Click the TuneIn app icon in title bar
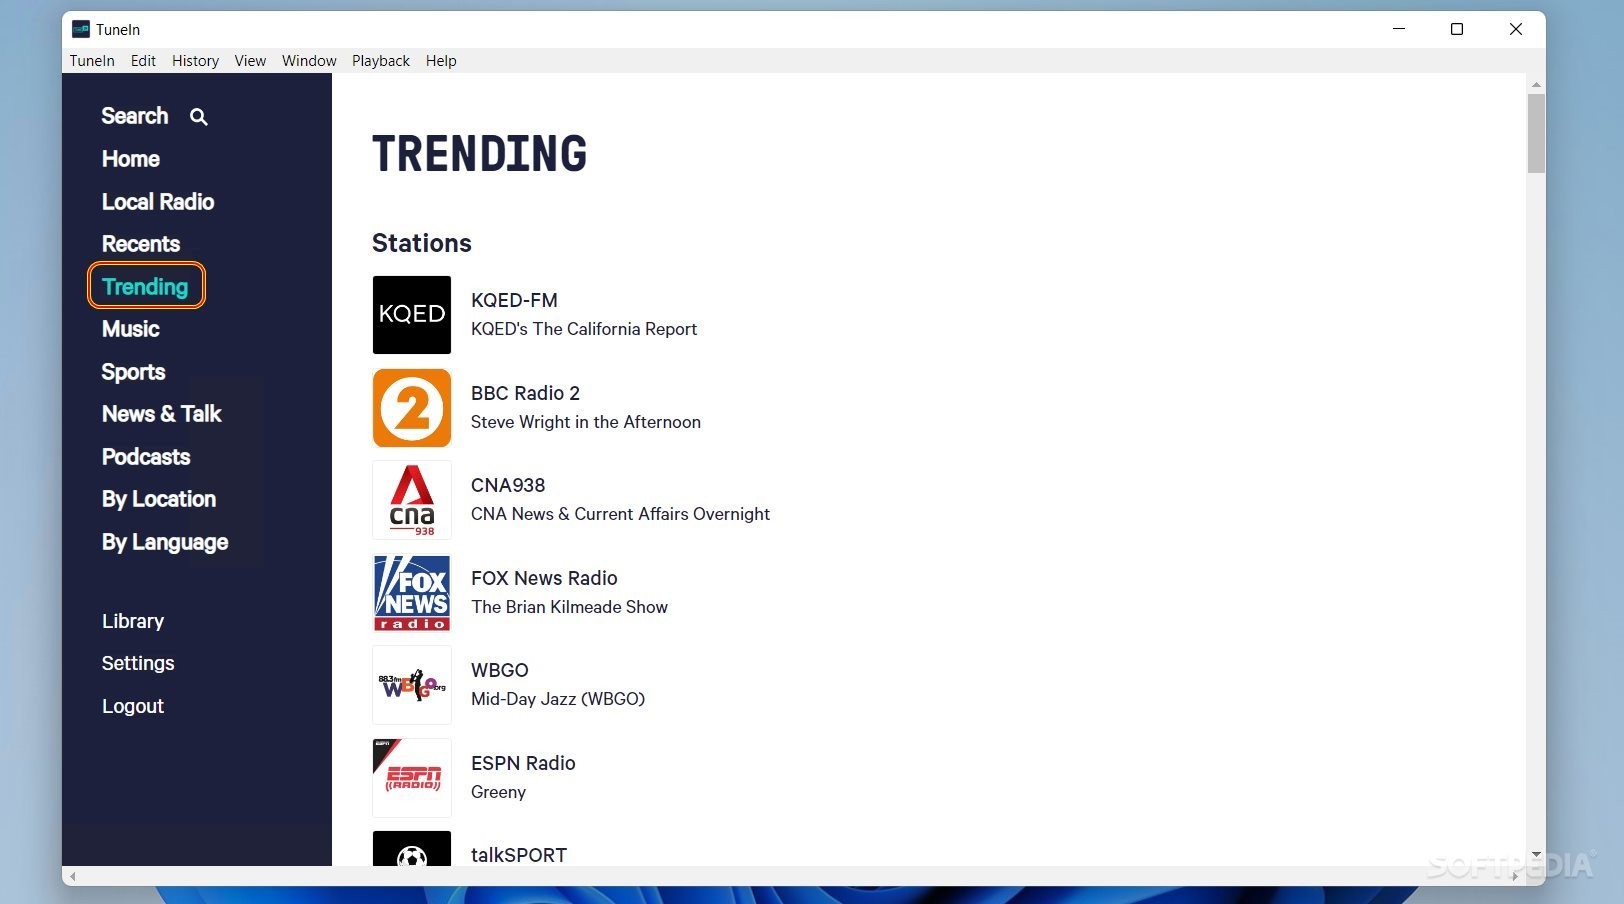This screenshot has width=1624, height=904. 81,29
